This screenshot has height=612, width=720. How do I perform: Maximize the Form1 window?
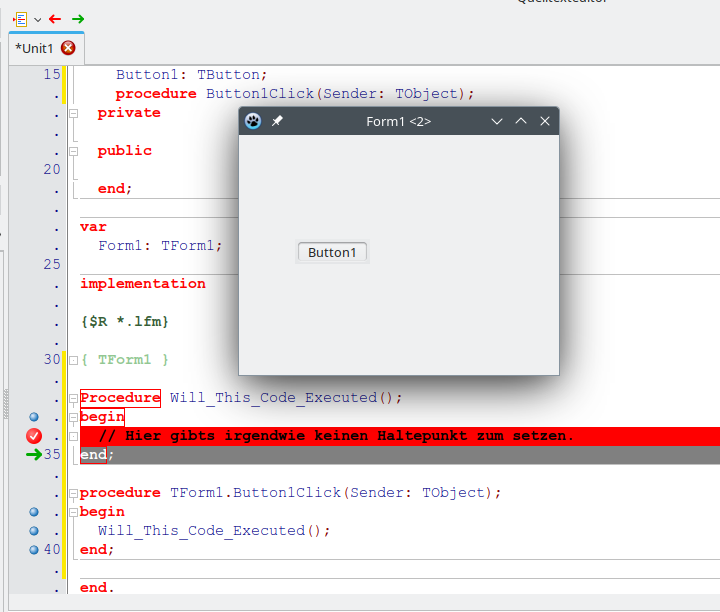521,121
